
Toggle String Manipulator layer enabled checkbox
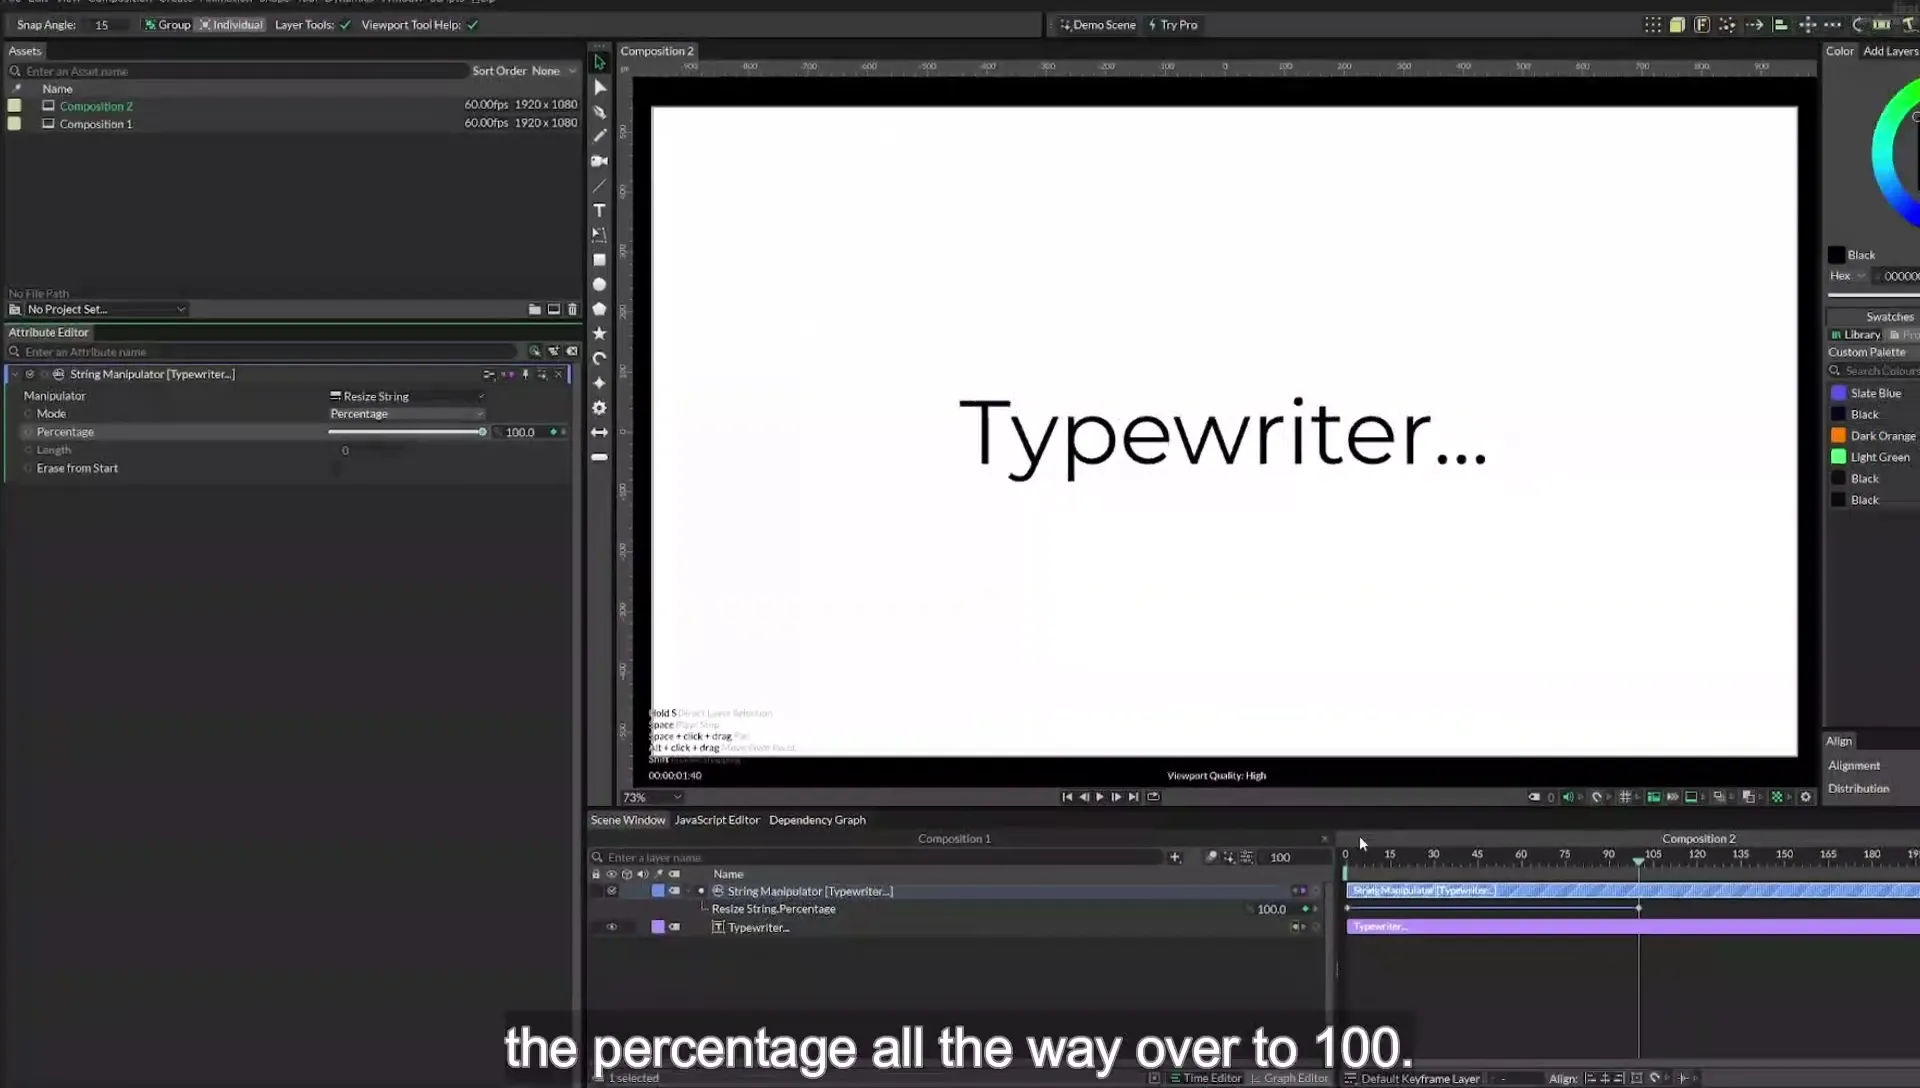(x=611, y=891)
